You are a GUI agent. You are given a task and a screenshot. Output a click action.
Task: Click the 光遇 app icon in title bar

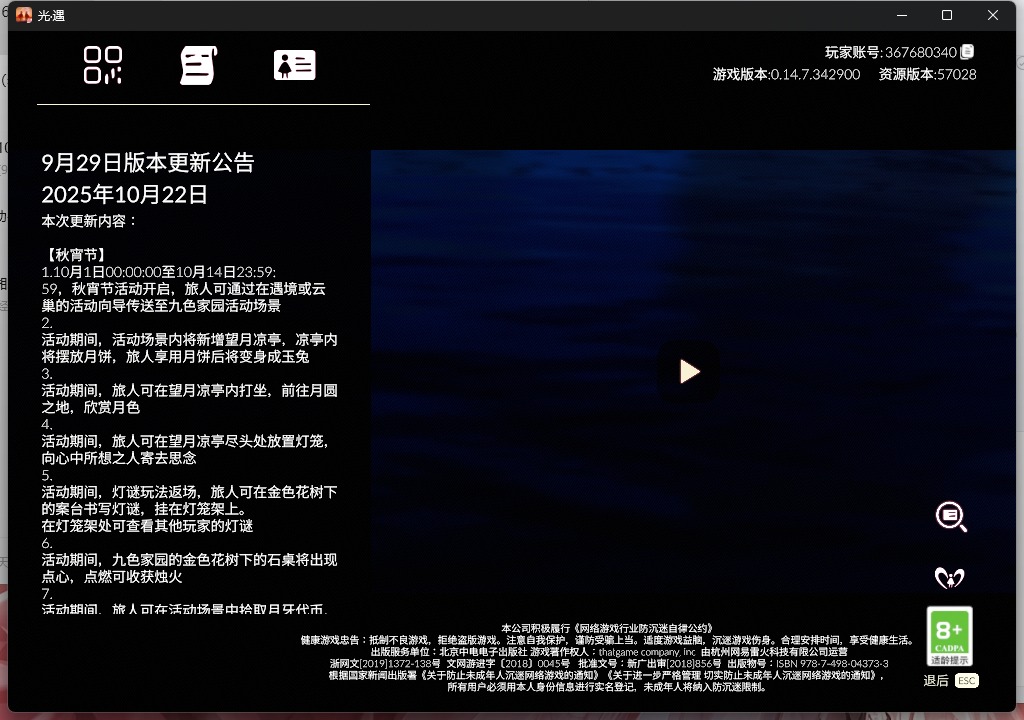click(x=24, y=15)
